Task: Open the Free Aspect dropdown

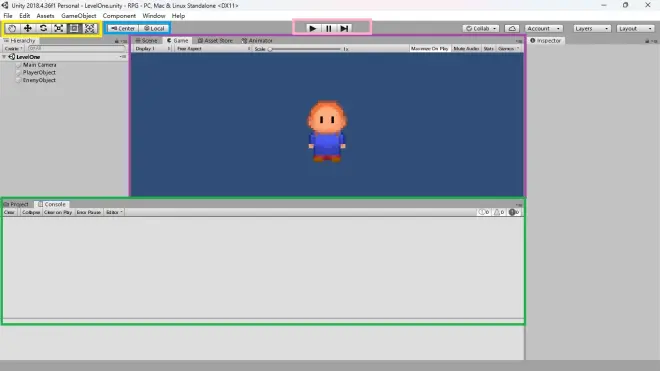Action: 213,49
